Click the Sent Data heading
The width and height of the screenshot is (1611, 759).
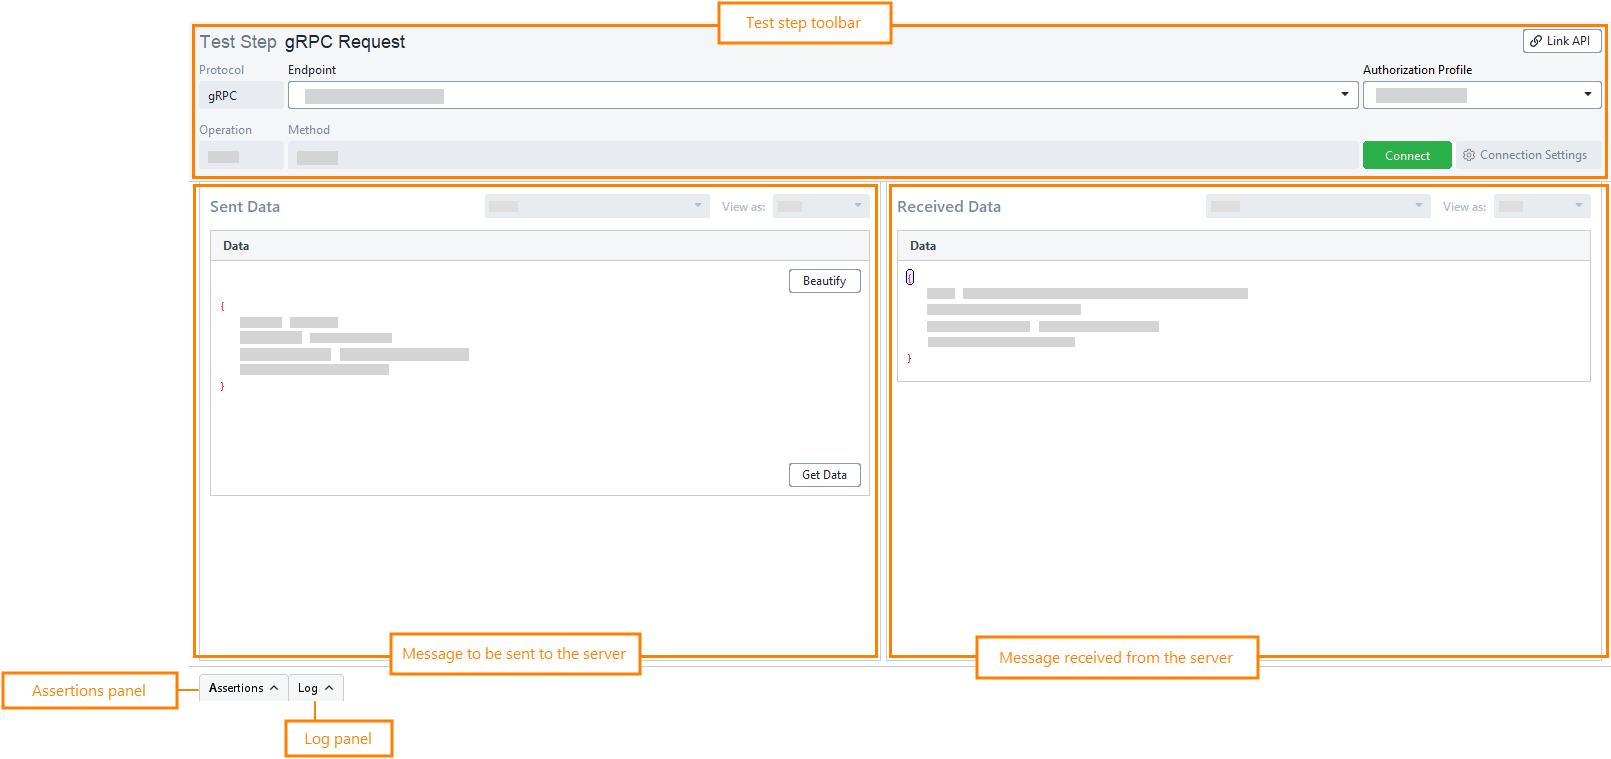point(245,207)
